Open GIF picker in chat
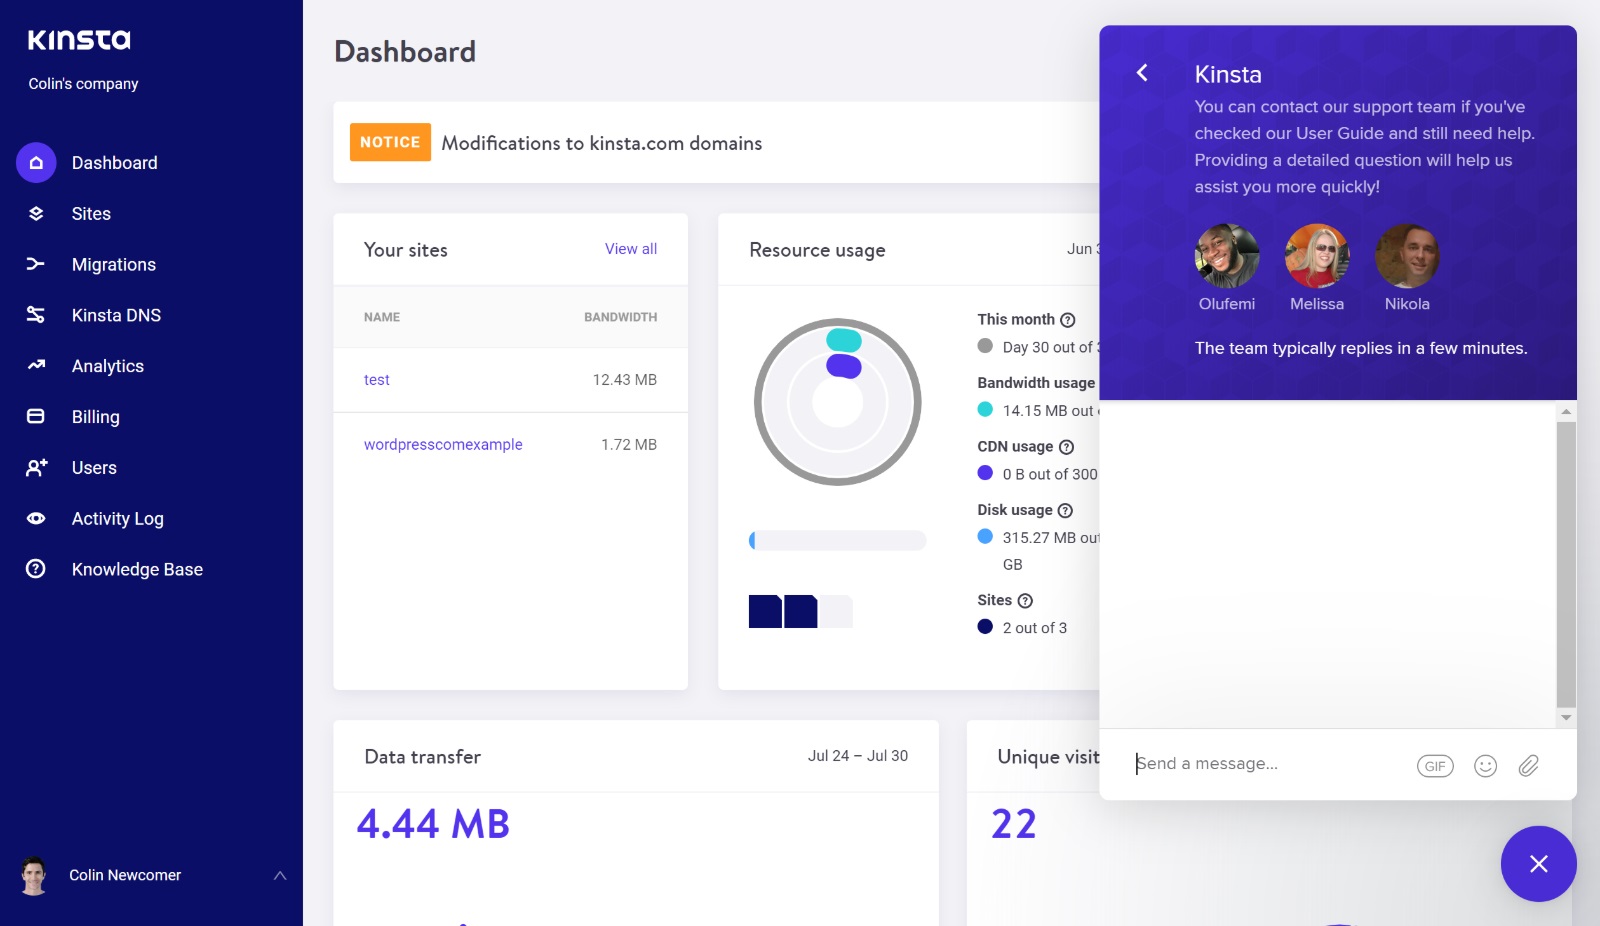The image size is (1600, 926). pyautogui.click(x=1435, y=766)
